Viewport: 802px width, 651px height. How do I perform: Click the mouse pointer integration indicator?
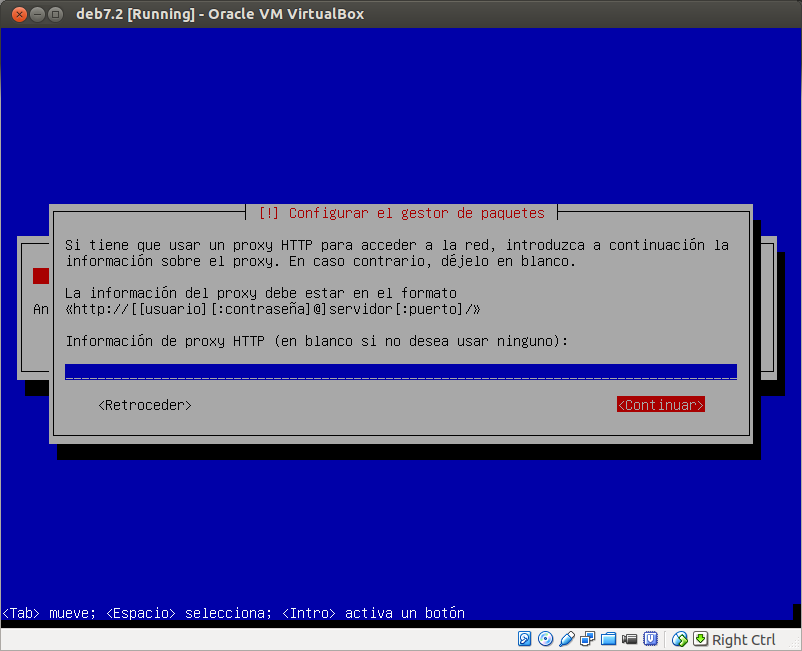point(681,638)
